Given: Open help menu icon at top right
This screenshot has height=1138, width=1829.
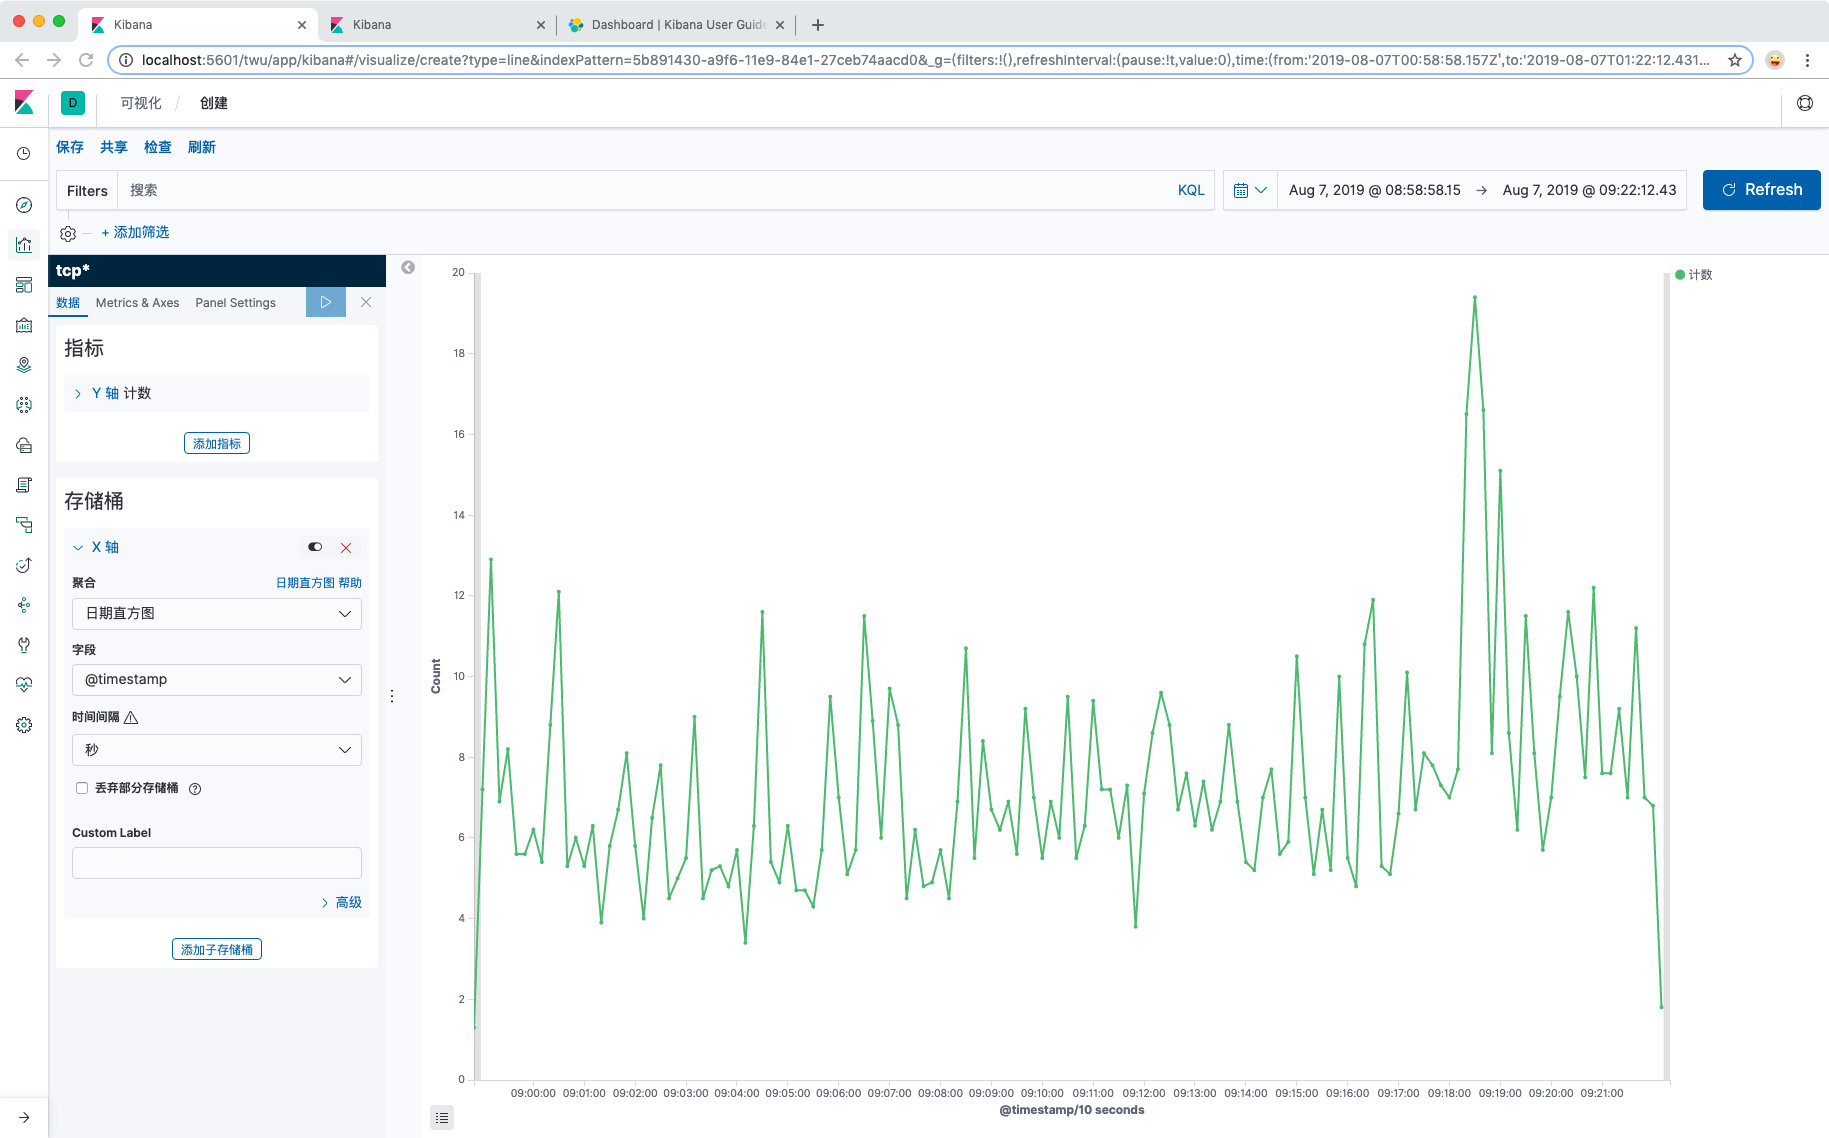Looking at the screenshot, I should click(x=1805, y=103).
